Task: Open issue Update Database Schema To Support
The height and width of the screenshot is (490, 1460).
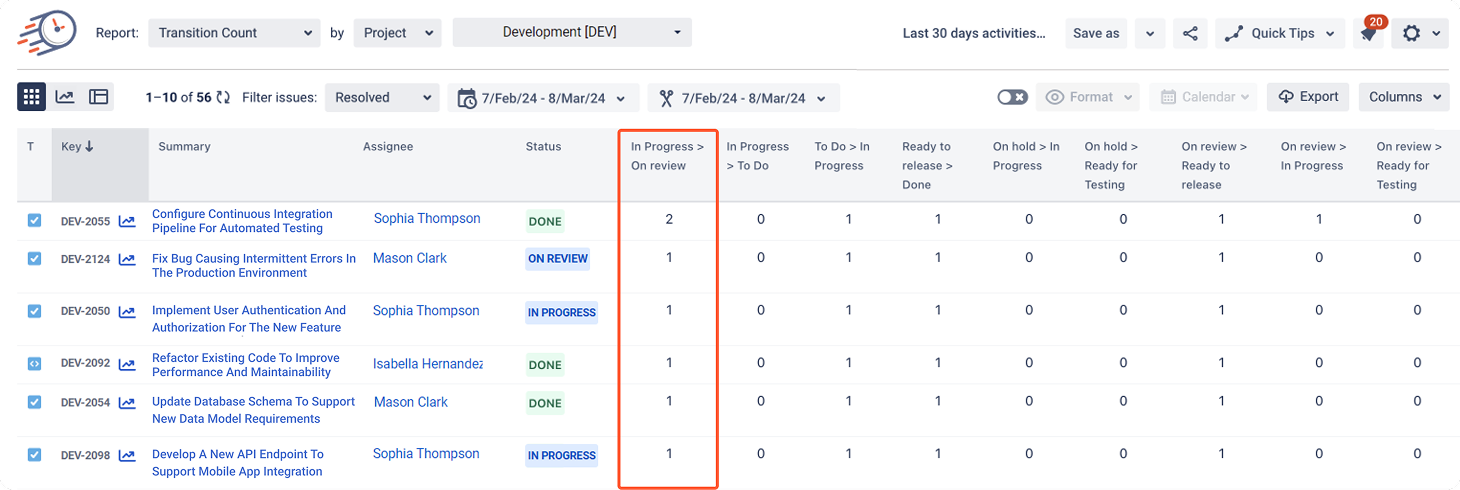Action: (x=253, y=410)
